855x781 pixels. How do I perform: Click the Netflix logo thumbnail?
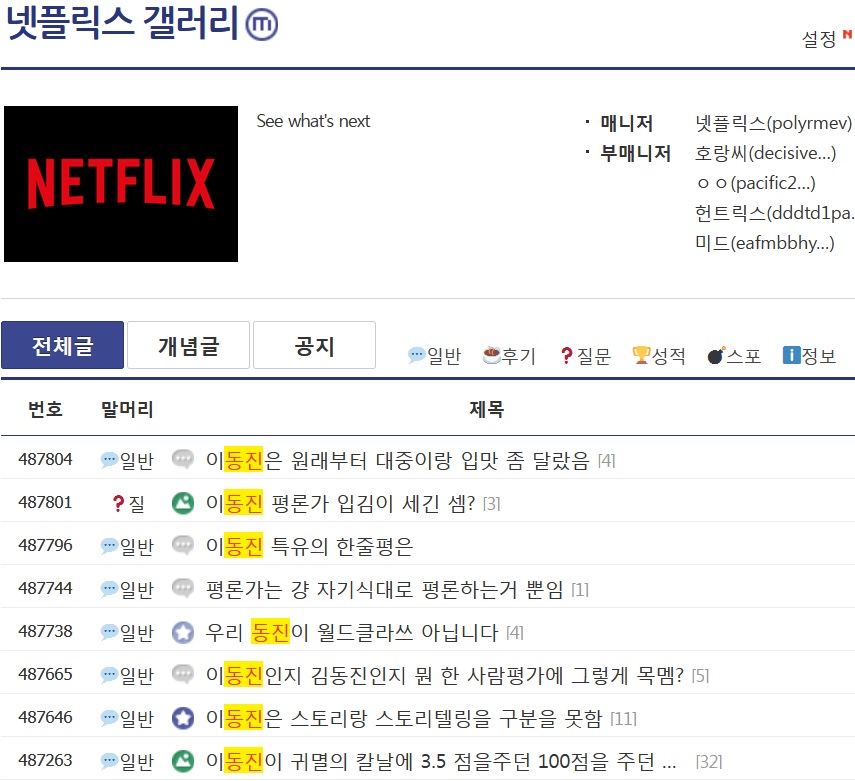pyautogui.click(x=121, y=184)
